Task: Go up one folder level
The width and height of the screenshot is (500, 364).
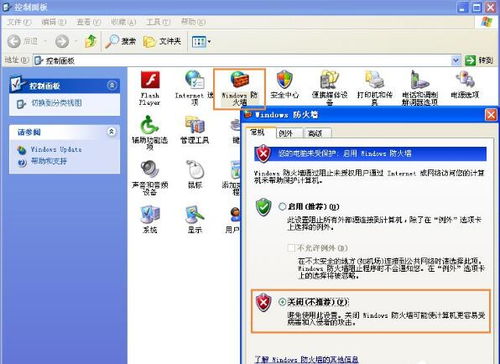Action: (x=90, y=41)
